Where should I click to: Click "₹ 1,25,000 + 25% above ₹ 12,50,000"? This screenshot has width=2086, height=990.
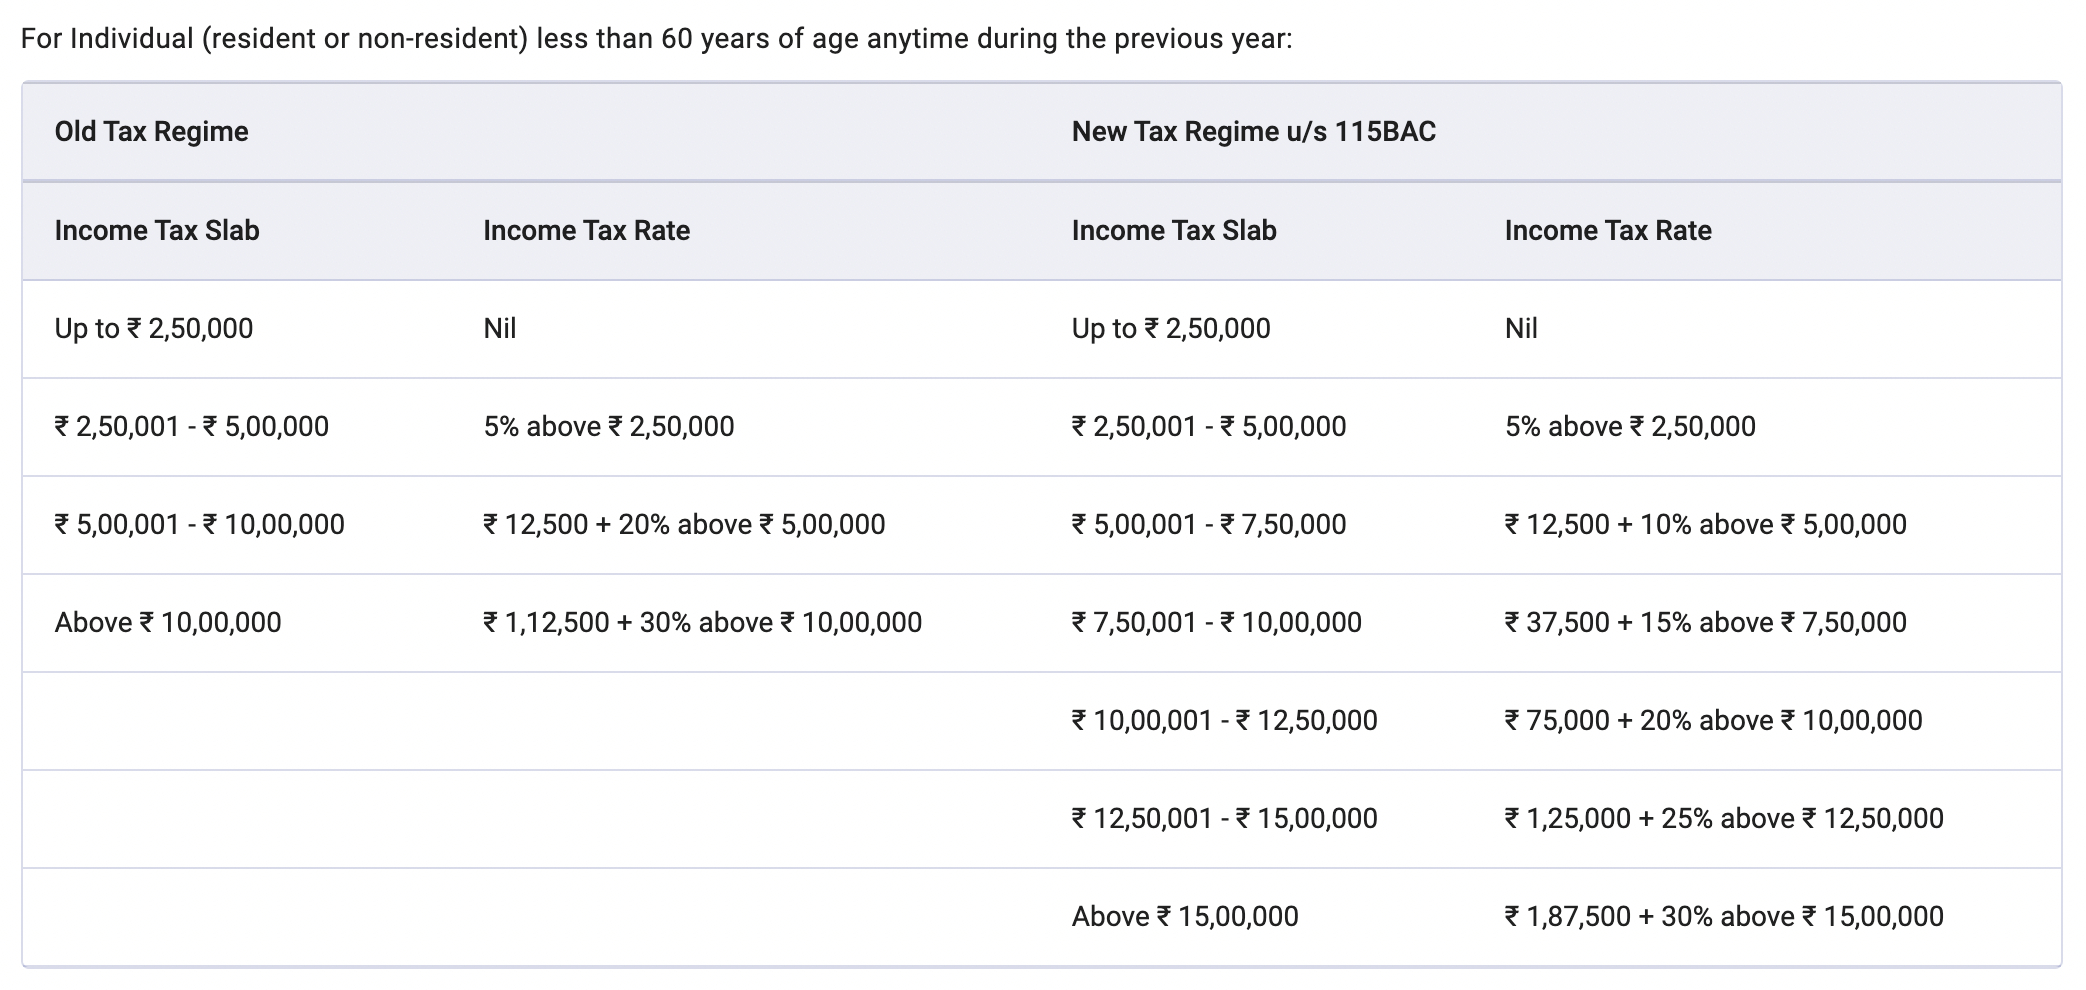coord(1724,819)
